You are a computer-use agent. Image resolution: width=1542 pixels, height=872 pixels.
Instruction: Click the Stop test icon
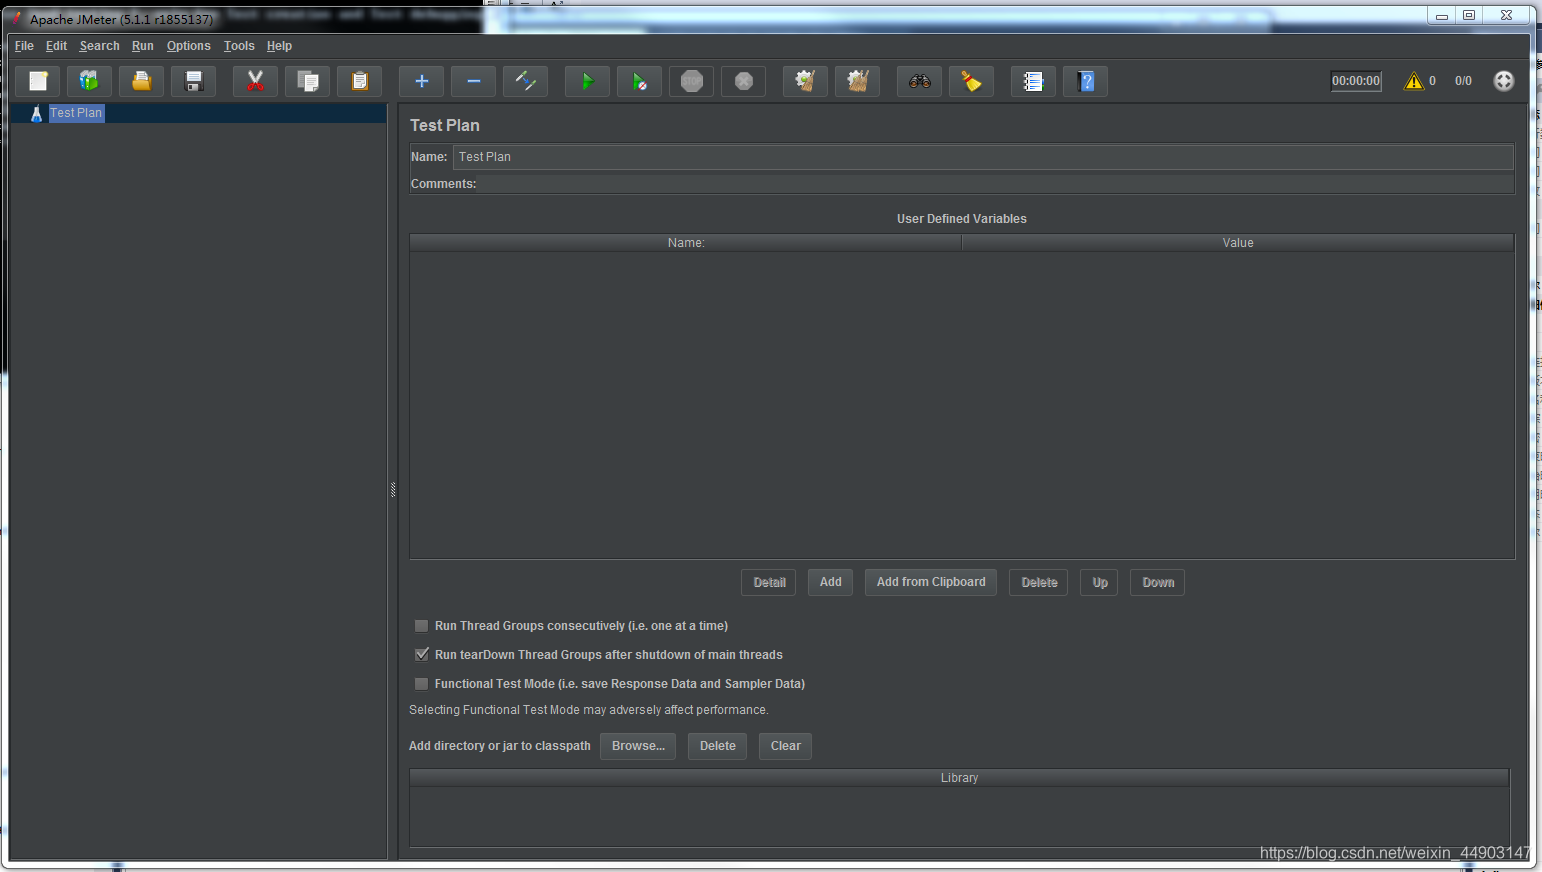click(692, 81)
